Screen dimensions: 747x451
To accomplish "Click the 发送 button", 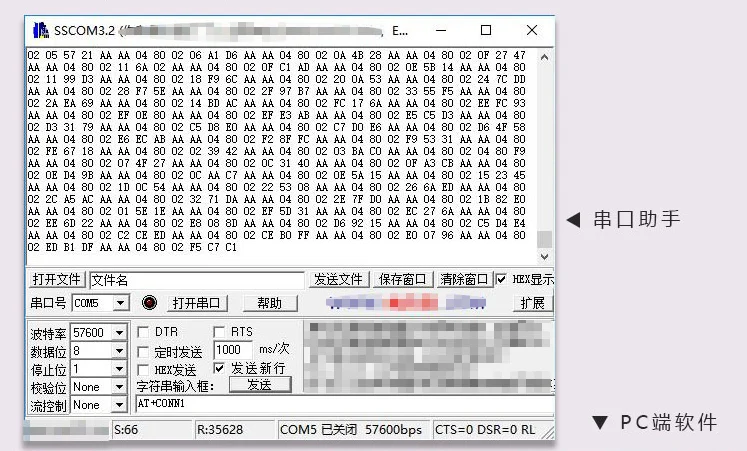I will (260, 385).
